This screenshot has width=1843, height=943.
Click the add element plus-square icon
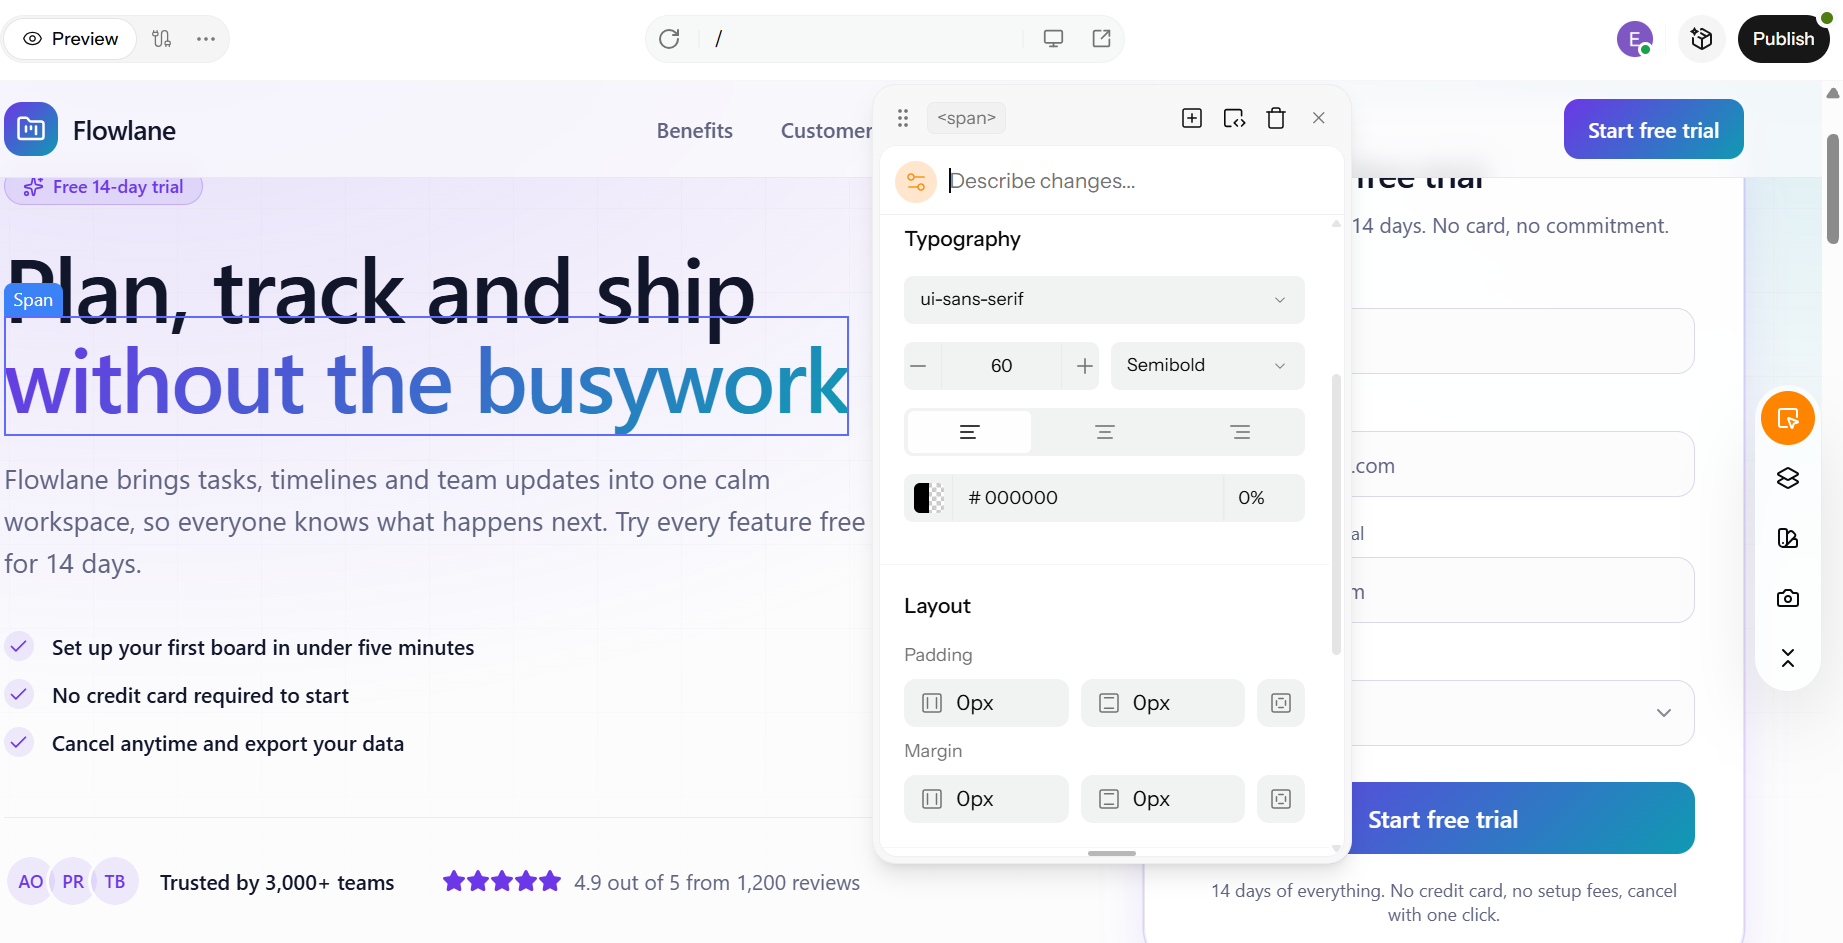pyautogui.click(x=1192, y=118)
